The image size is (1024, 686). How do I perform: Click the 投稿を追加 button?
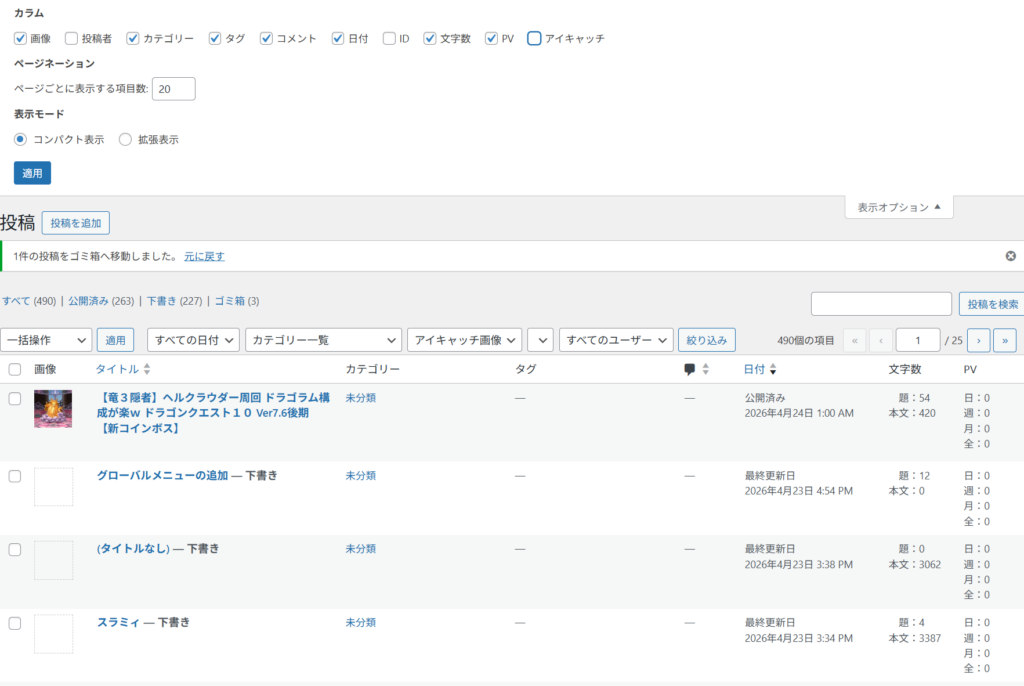tap(76, 223)
